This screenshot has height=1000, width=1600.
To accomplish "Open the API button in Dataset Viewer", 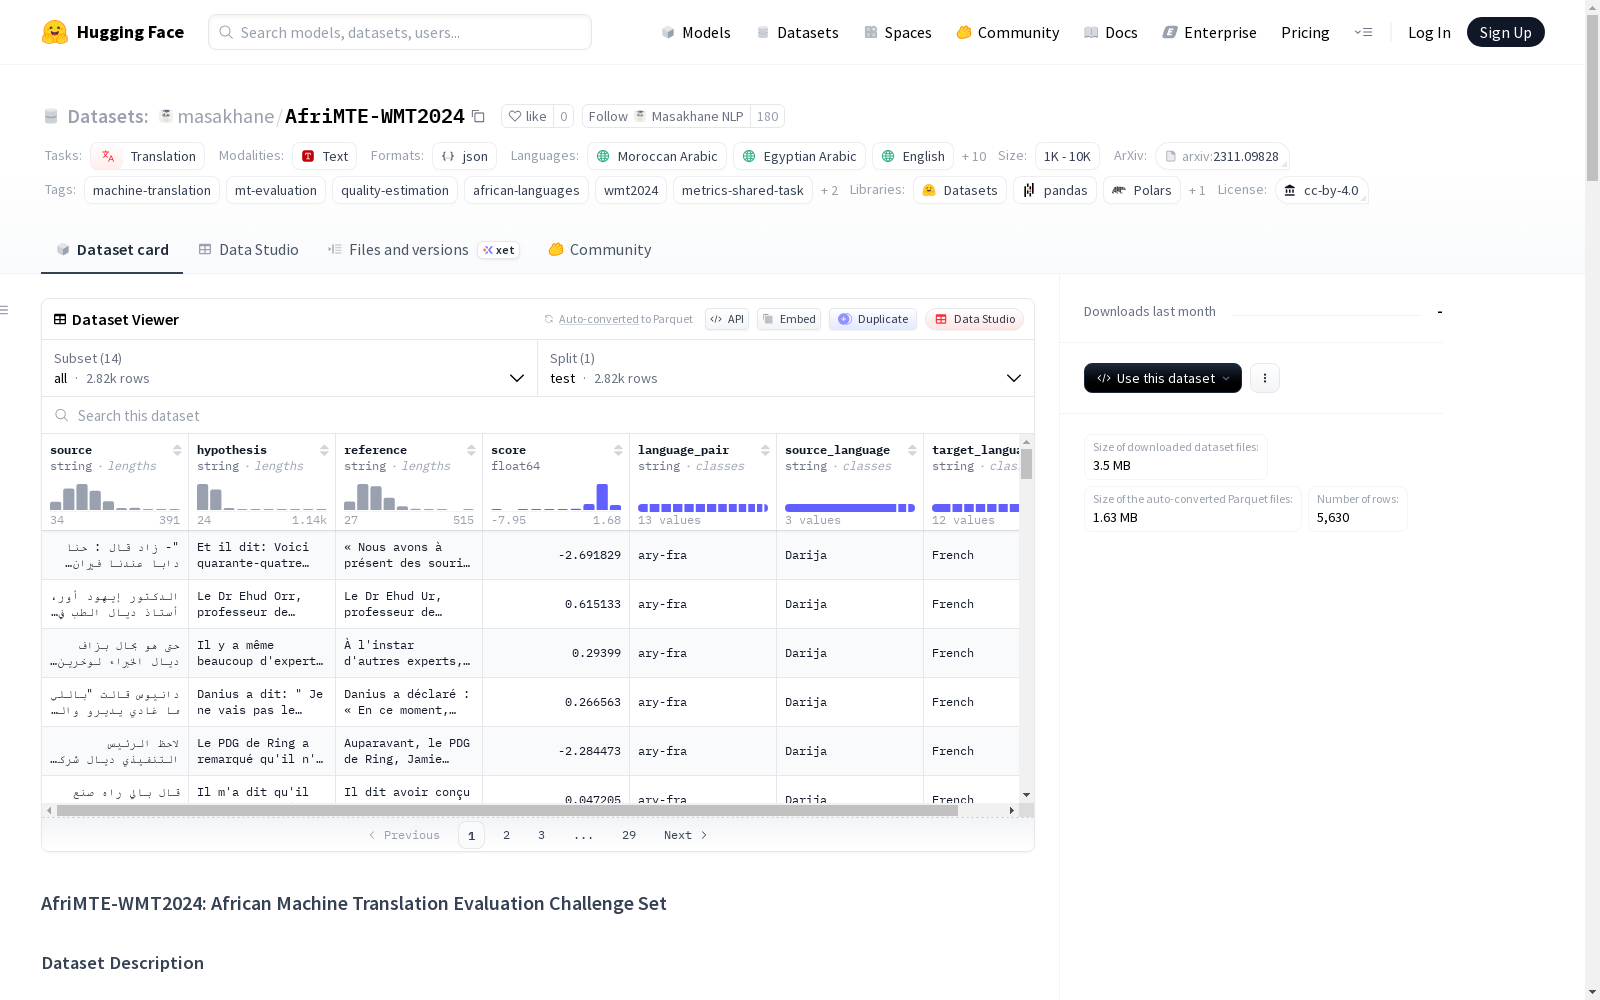I will [x=727, y=319].
